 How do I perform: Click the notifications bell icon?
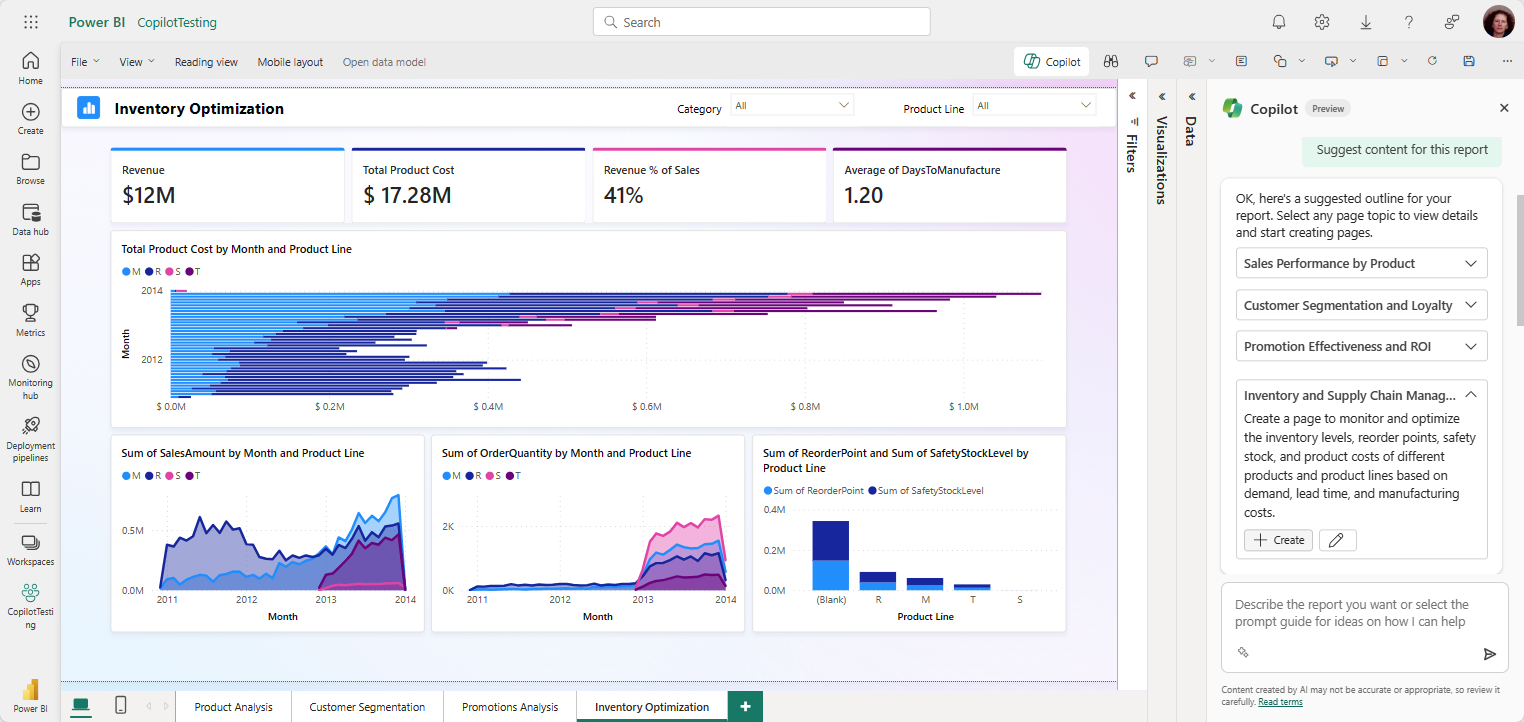[x=1279, y=22]
